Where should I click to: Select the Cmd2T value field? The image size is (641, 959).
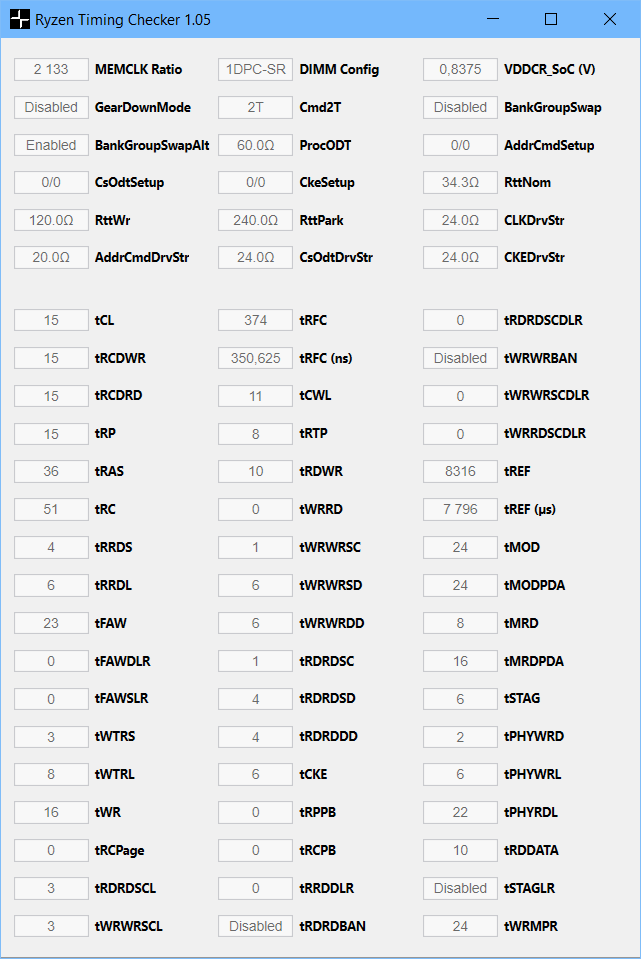tap(255, 107)
